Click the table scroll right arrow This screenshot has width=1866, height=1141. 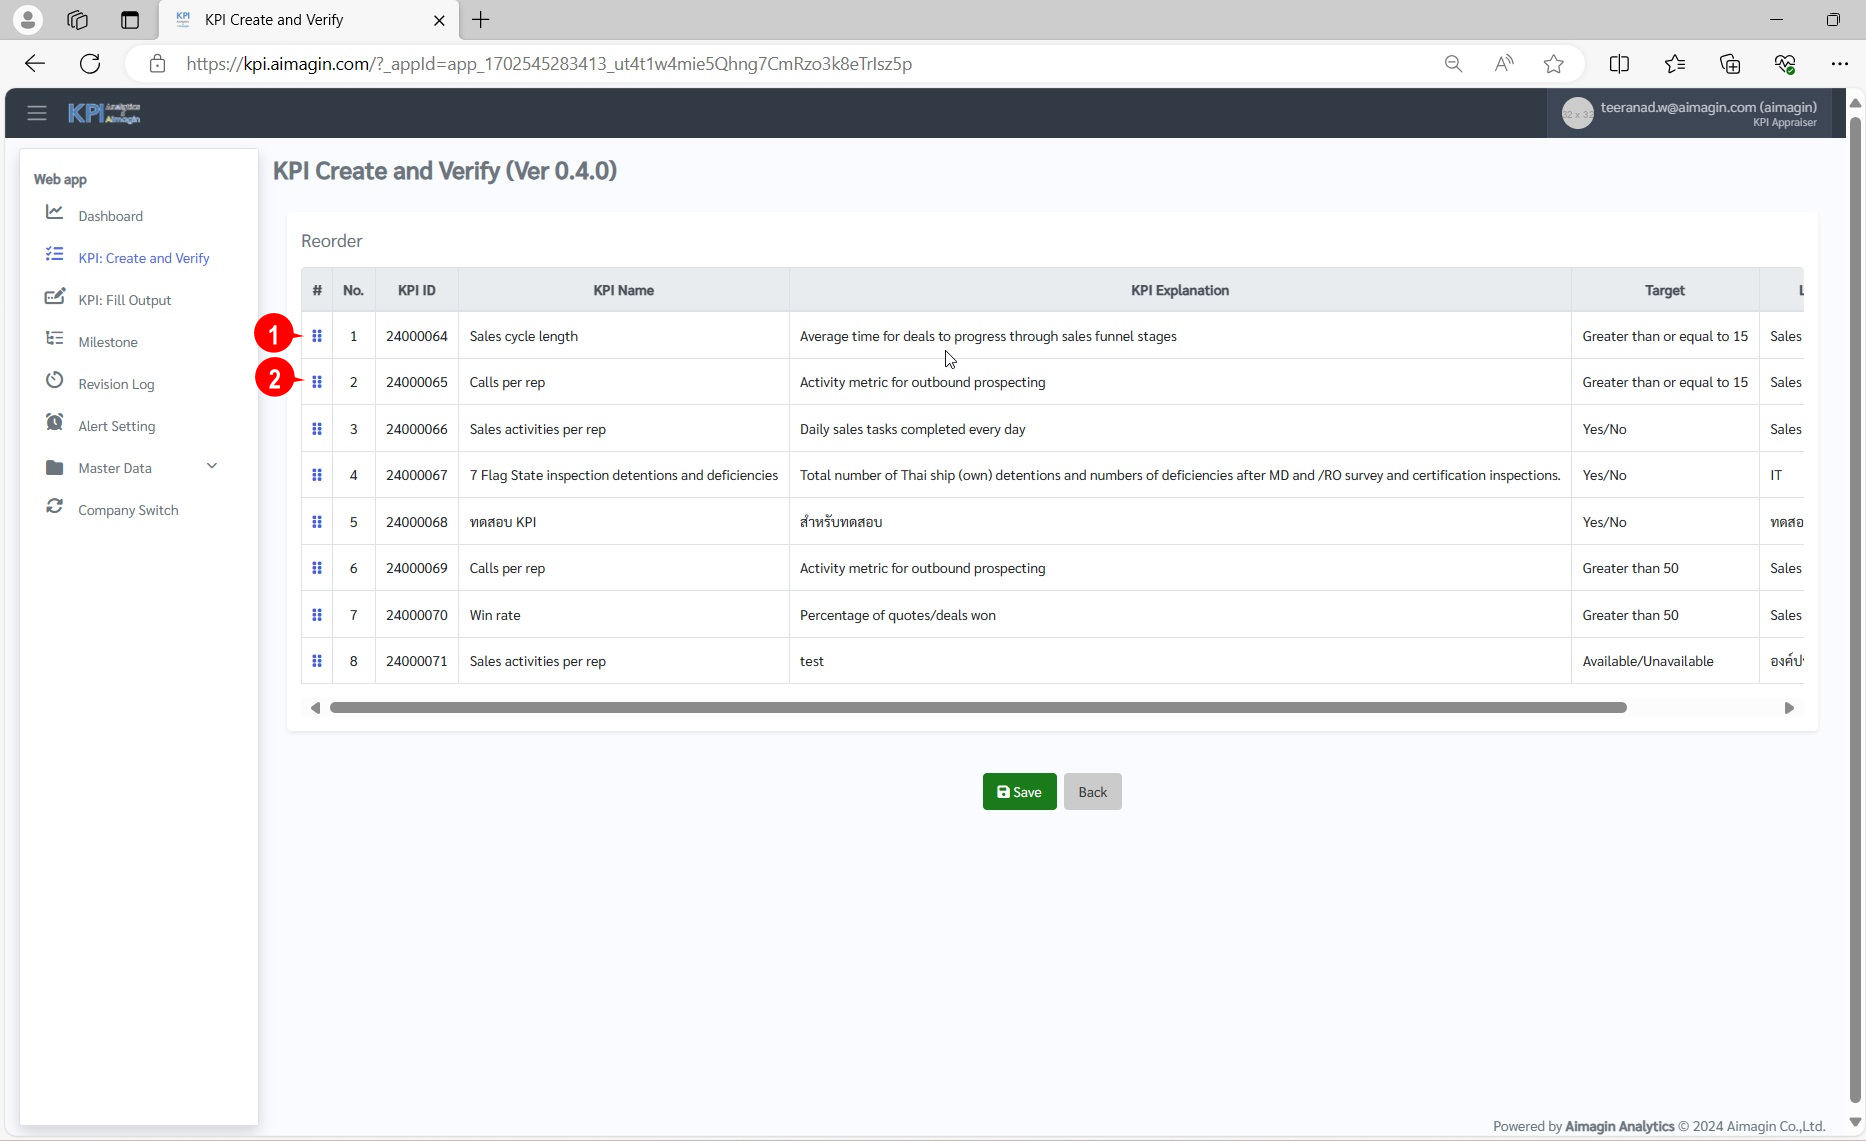point(1789,708)
